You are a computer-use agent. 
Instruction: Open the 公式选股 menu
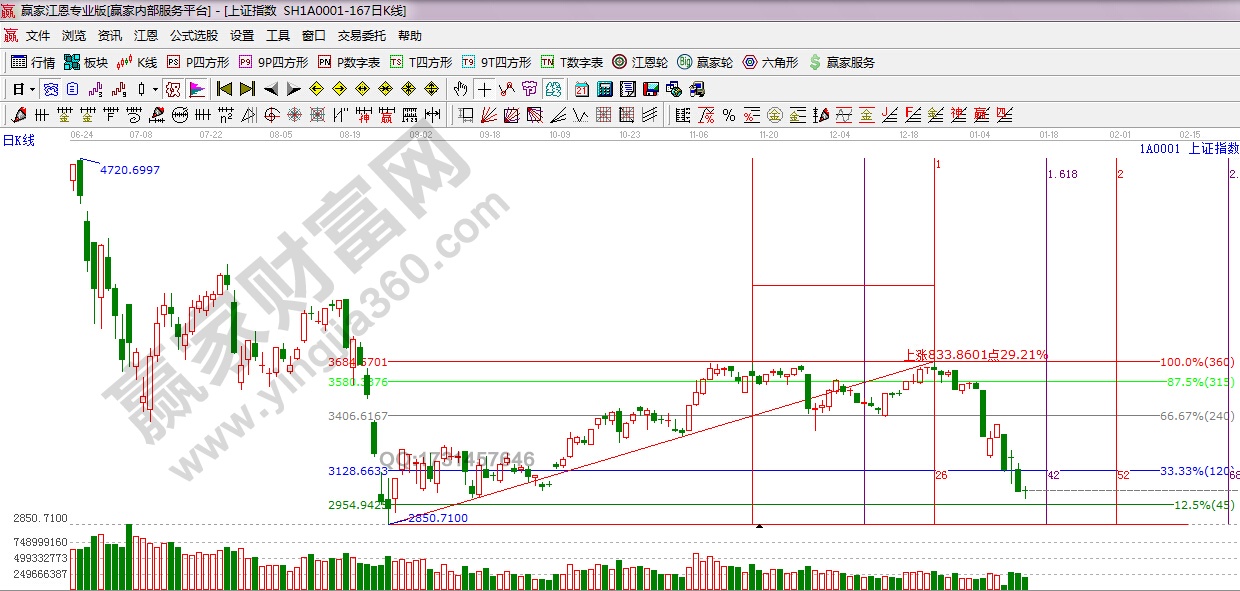click(193, 36)
